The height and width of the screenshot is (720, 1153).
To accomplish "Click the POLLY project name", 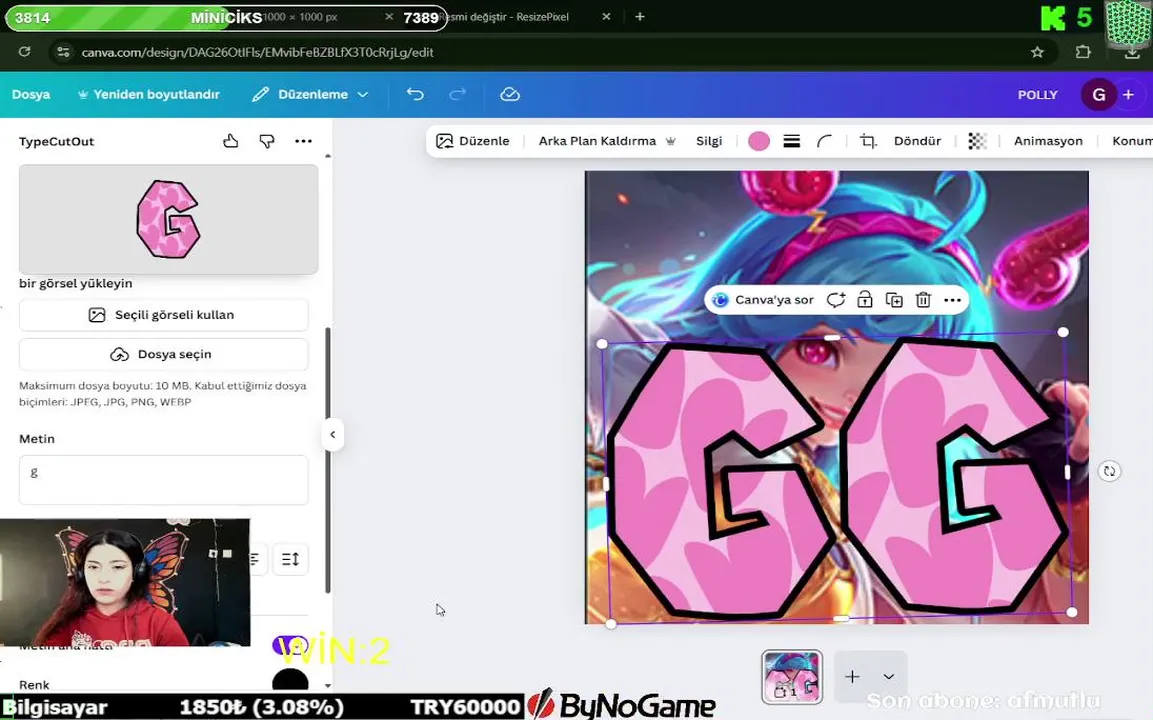I will point(1037,95).
